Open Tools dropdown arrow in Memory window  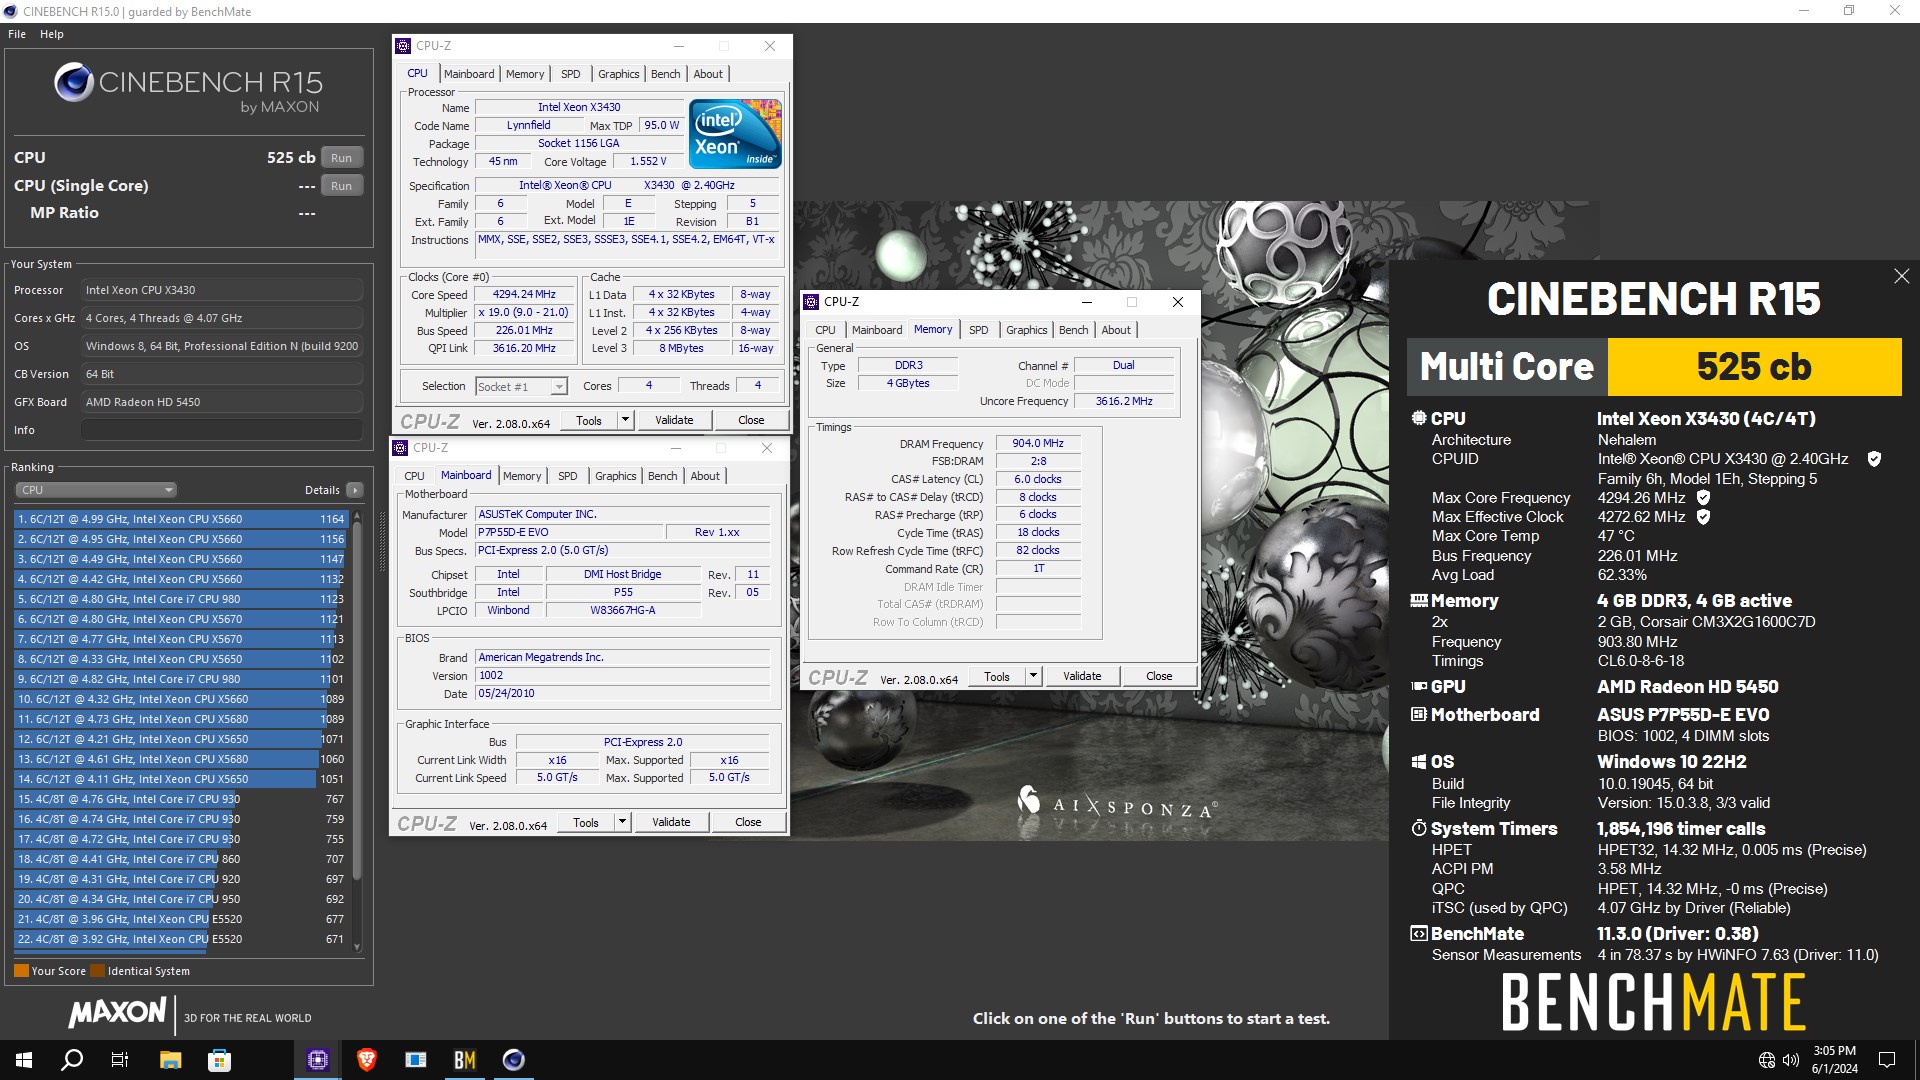1033,676
